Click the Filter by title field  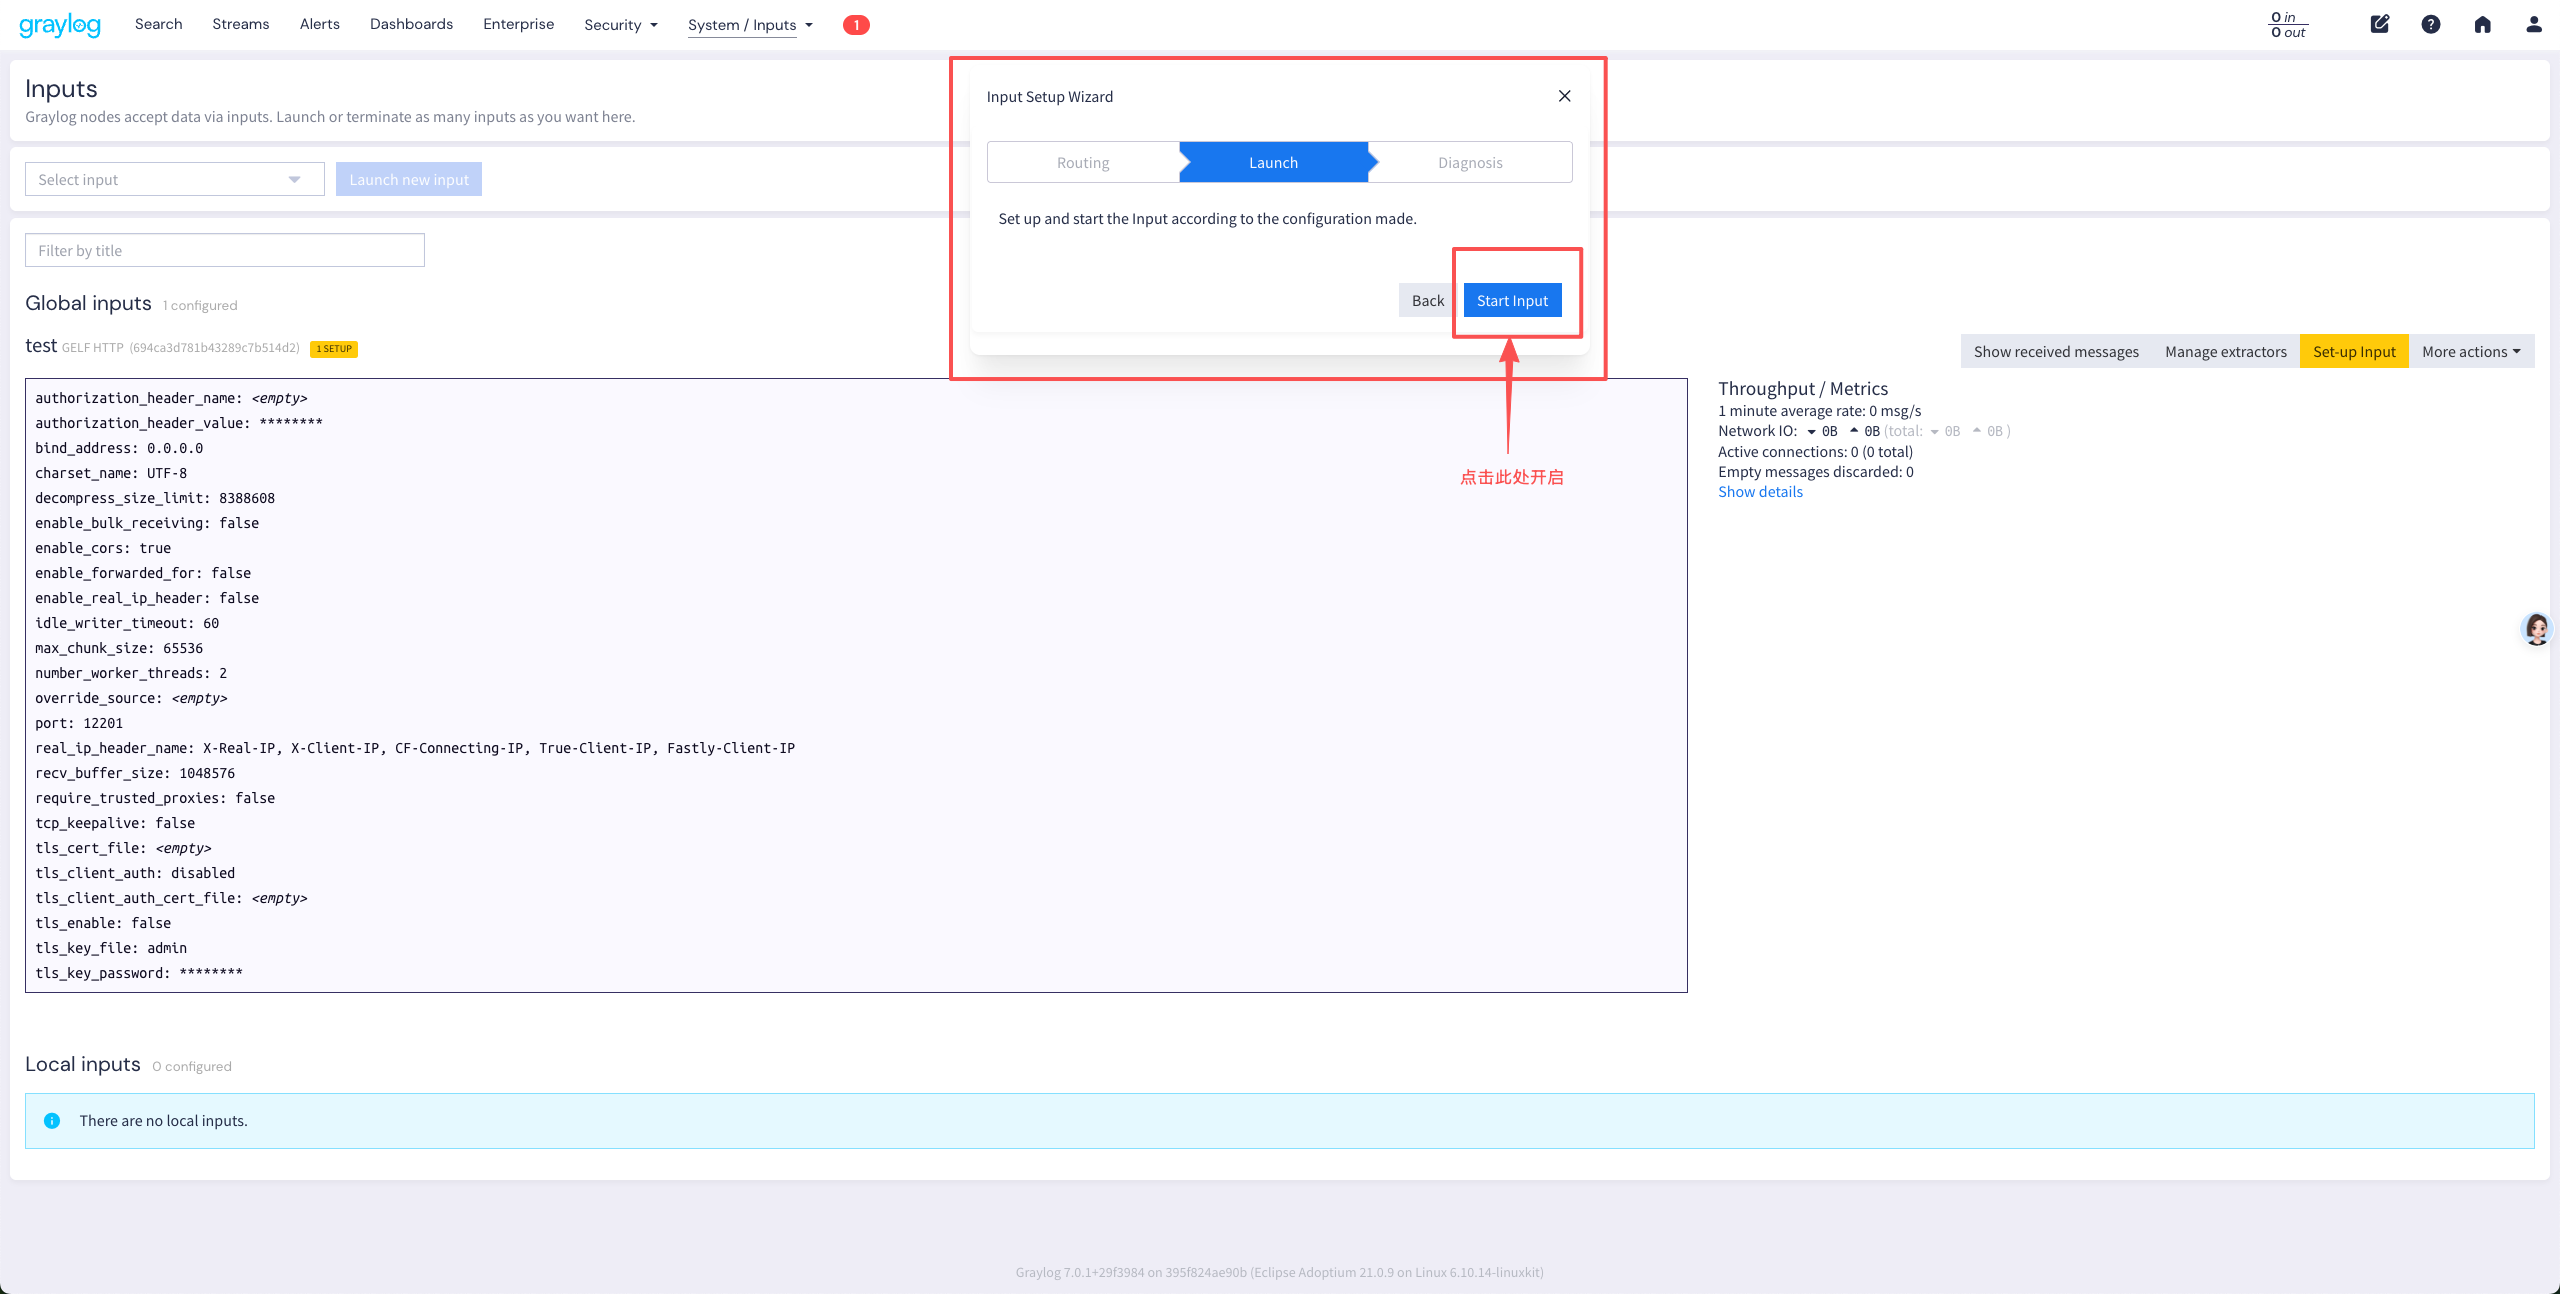[225, 250]
